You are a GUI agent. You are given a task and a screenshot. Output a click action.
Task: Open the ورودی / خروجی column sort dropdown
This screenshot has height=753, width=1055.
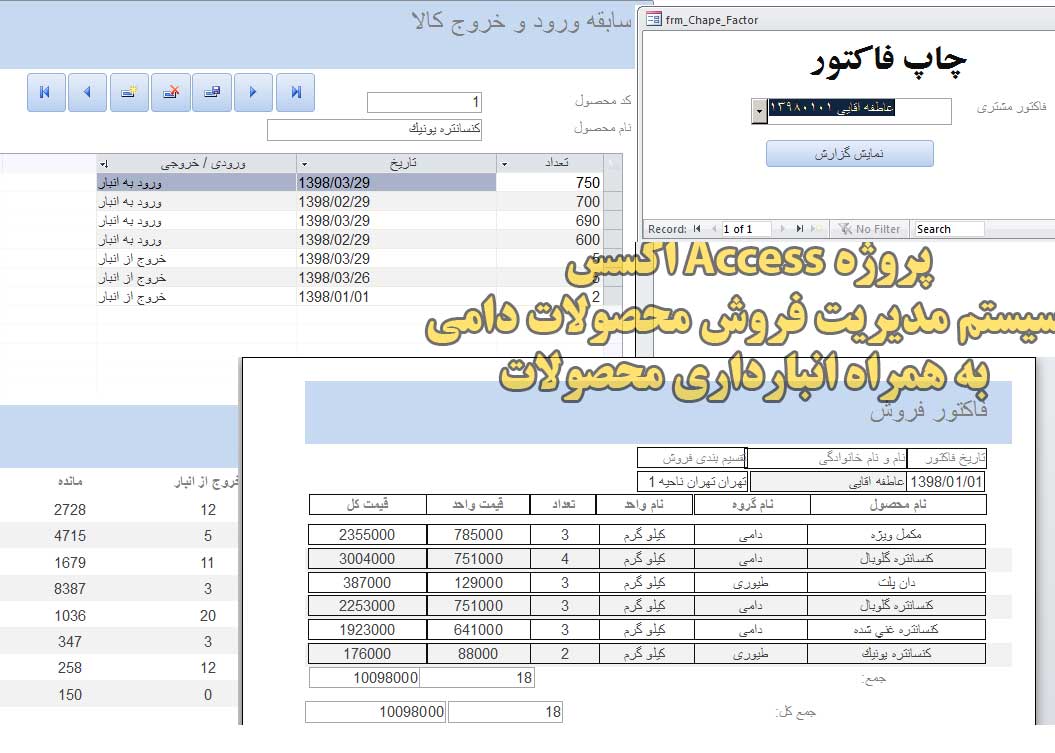pyautogui.click(x=104, y=163)
